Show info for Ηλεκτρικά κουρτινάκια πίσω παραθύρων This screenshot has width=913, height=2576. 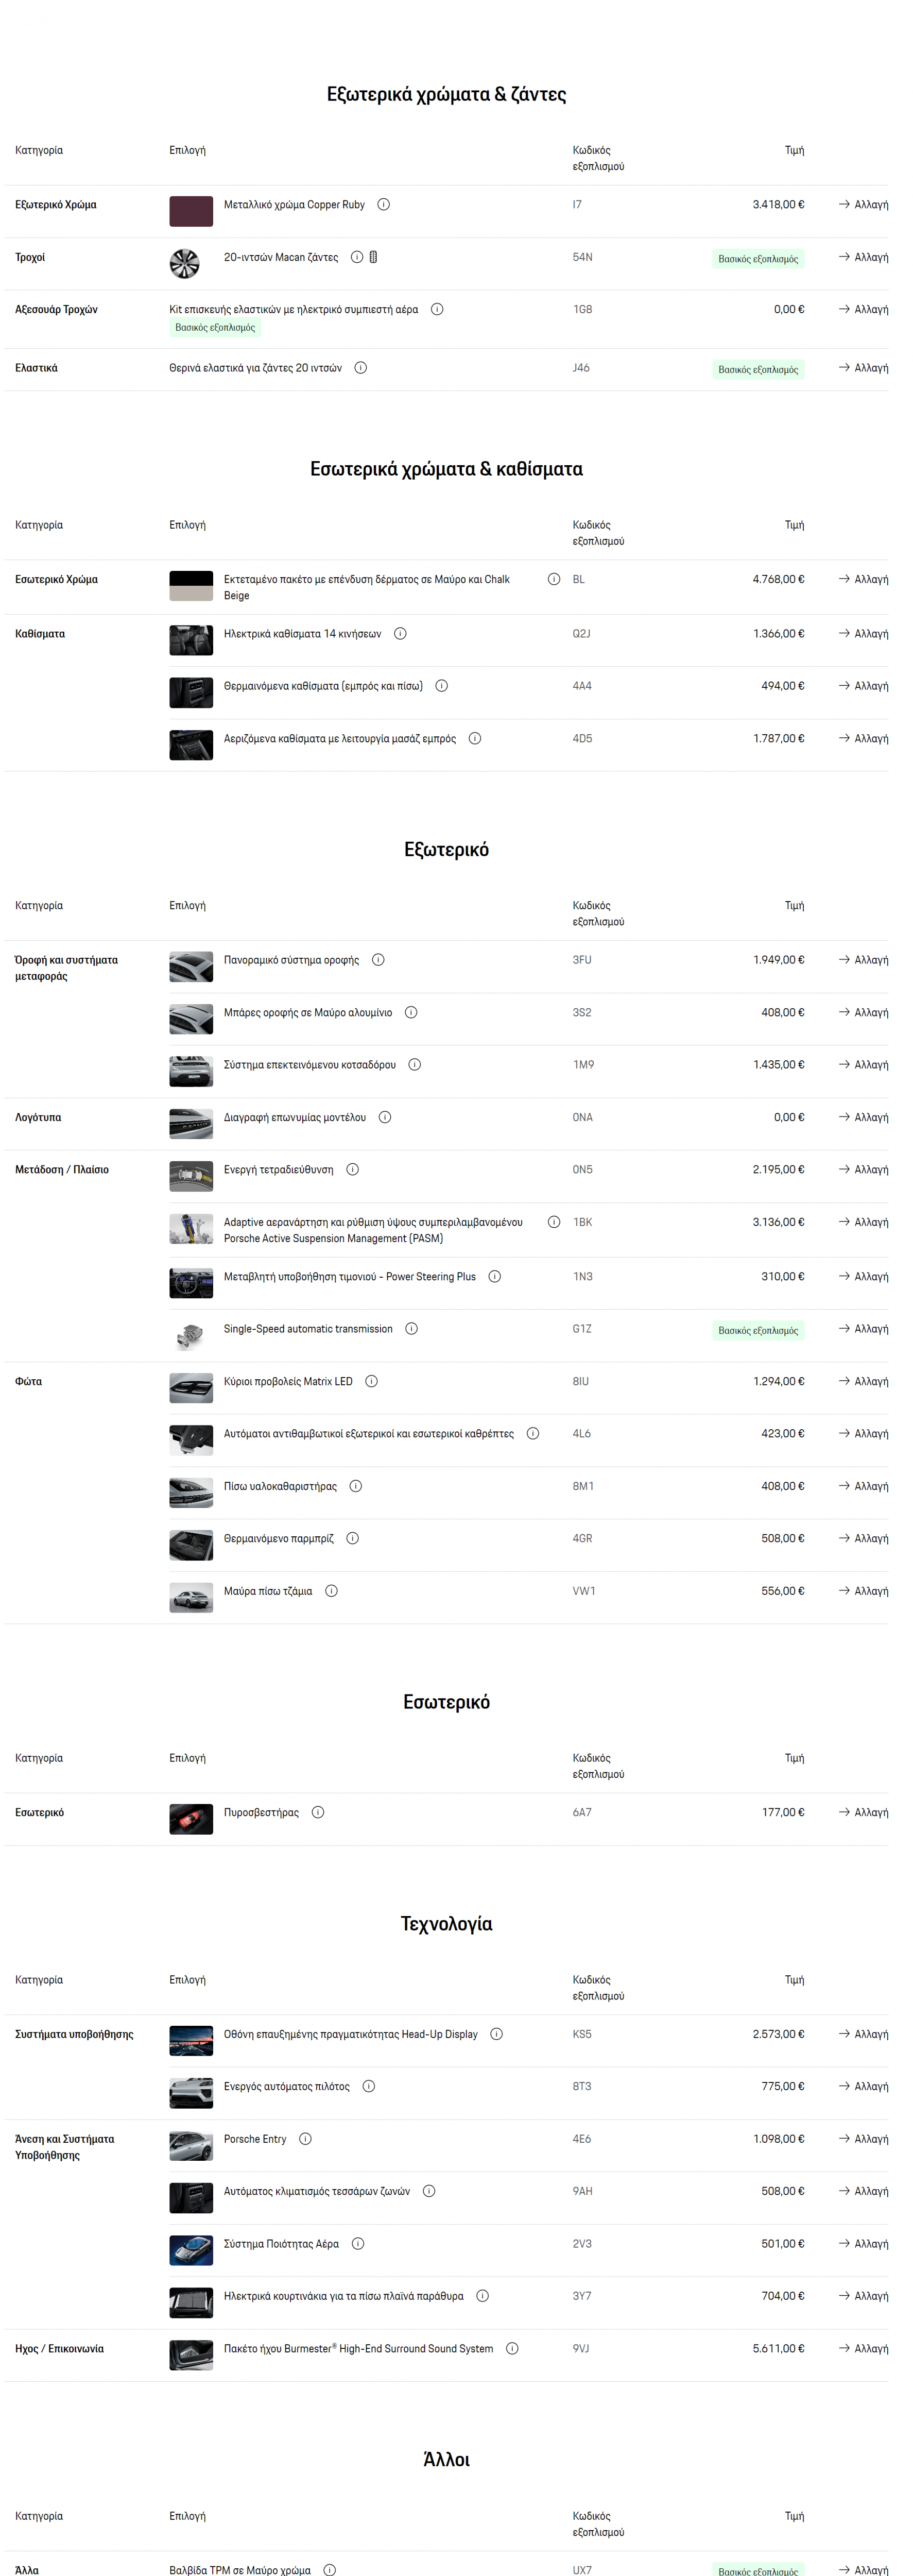coord(483,2296)
